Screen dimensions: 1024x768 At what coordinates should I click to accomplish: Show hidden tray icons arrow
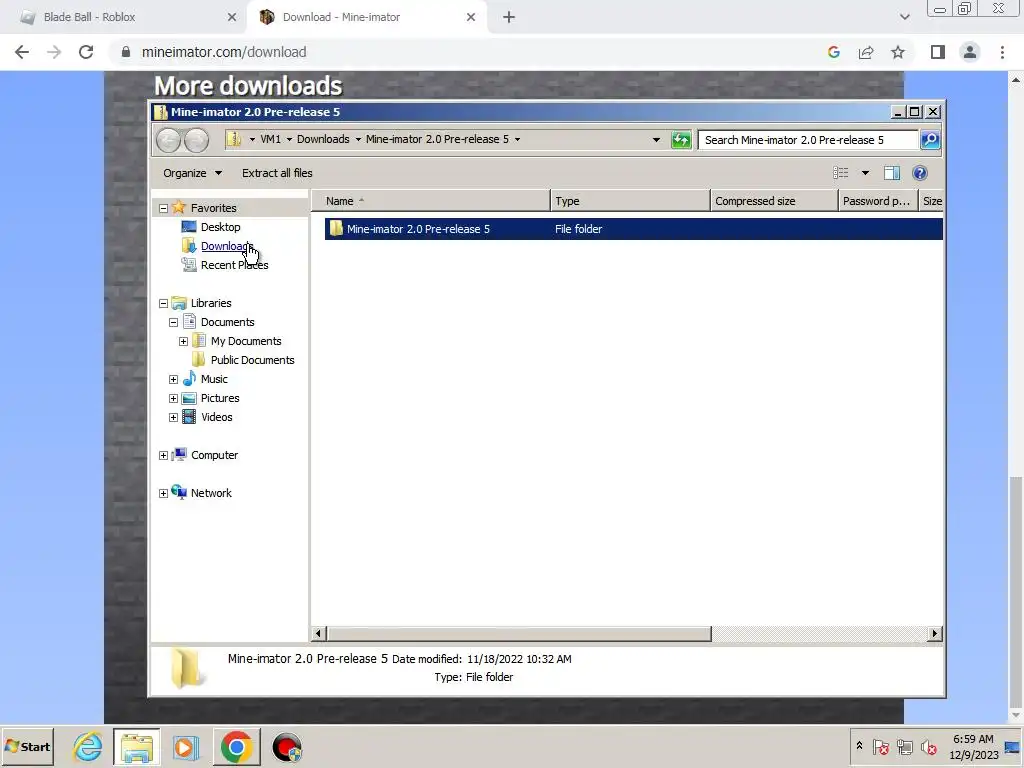[859, 746]
